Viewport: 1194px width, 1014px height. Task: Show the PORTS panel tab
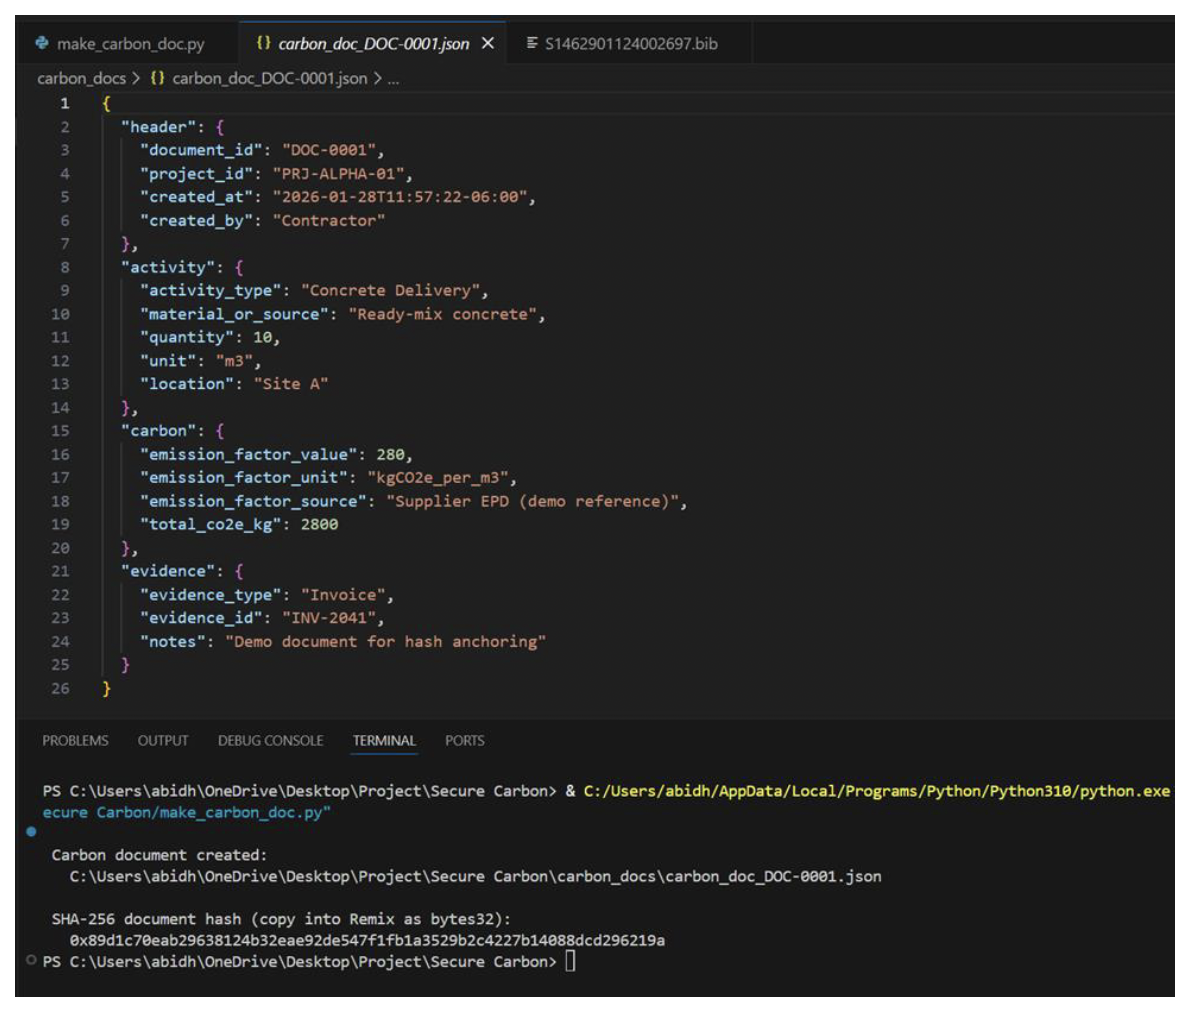pyautogui.click(x=465, y=741)
